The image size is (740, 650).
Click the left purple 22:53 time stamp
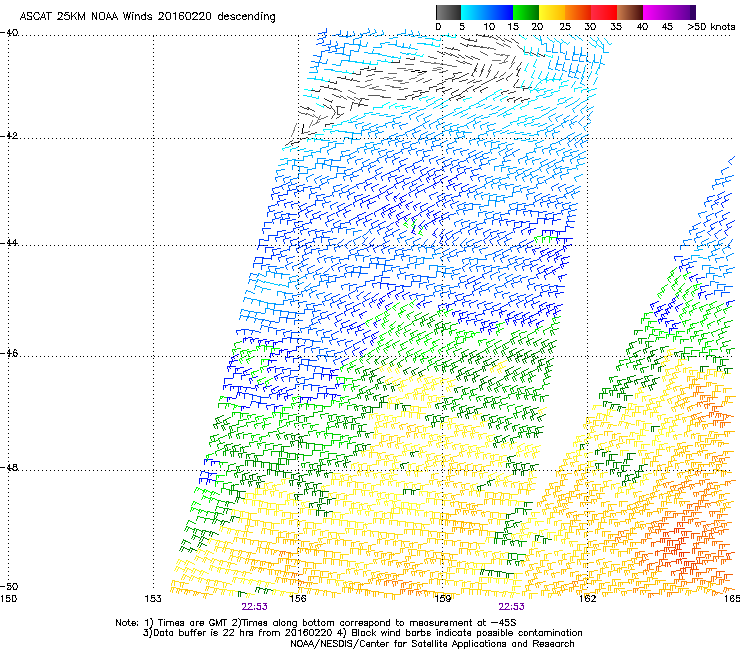[x=254, y=607]
